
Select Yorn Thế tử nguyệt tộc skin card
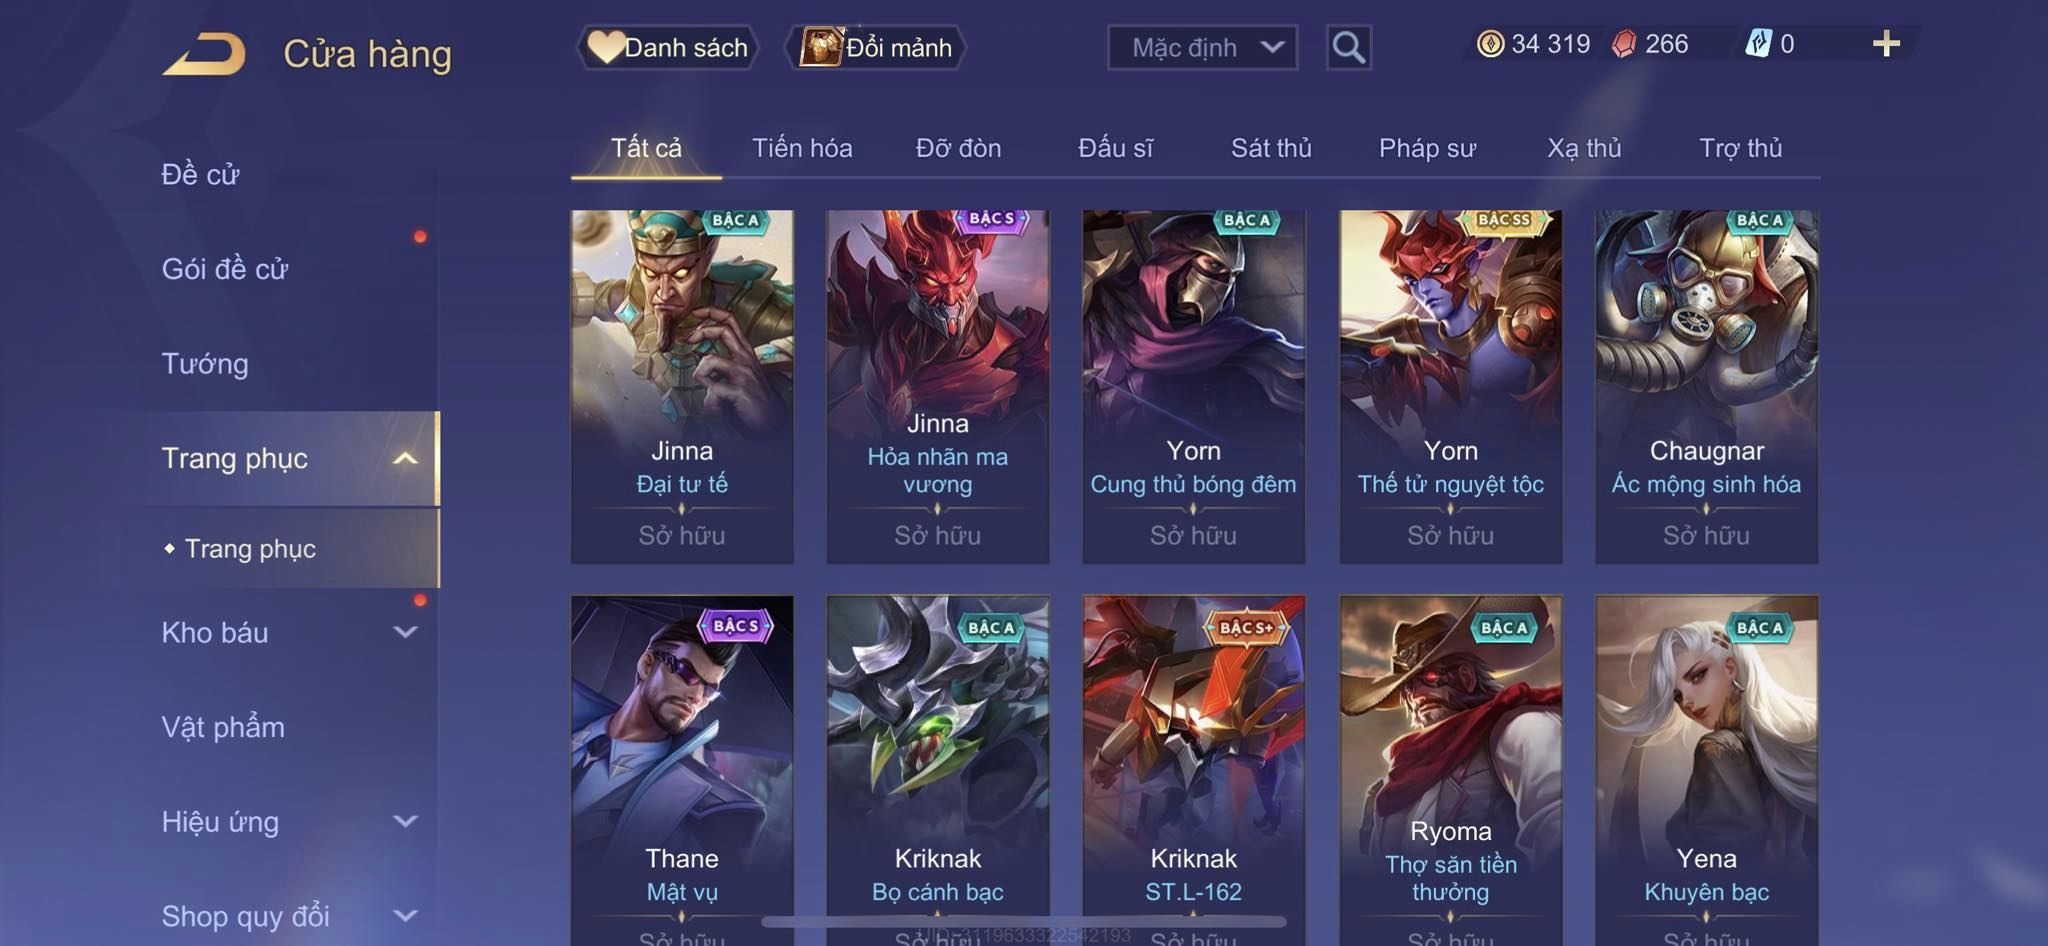point(1450,386)
